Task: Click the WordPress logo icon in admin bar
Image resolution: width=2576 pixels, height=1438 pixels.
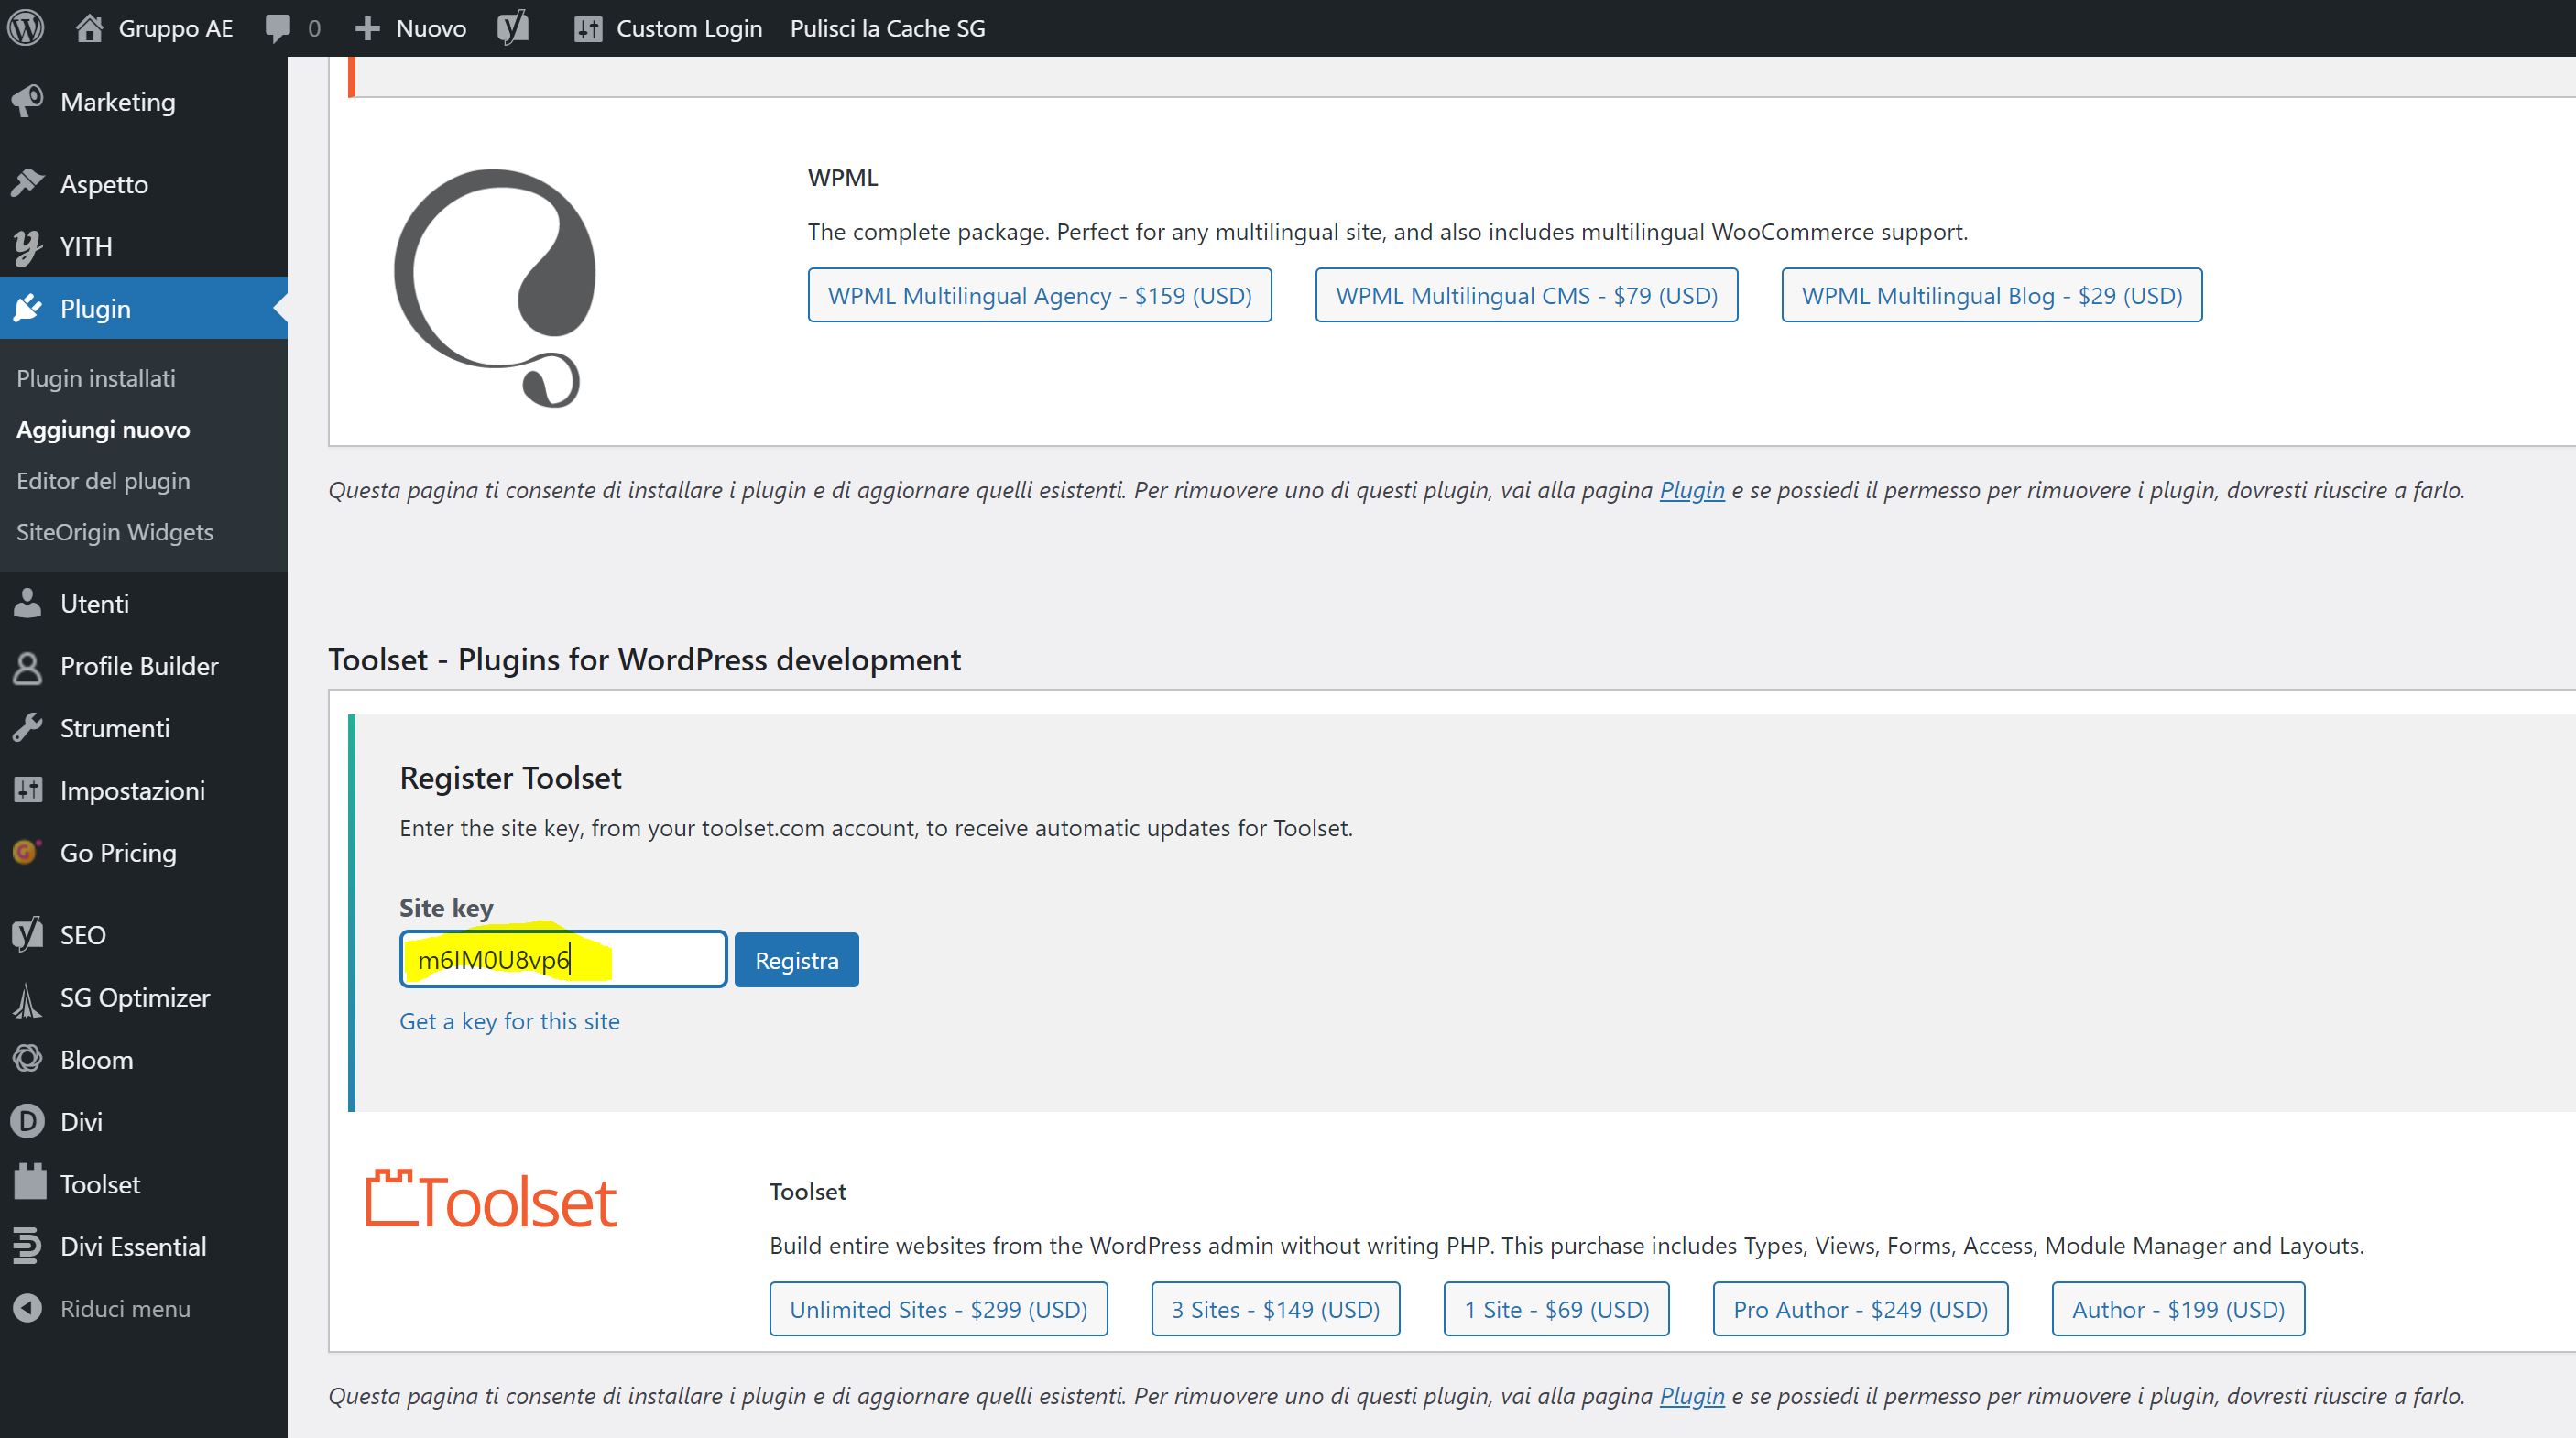Action: pyautogui.click(x=26, y=28)
